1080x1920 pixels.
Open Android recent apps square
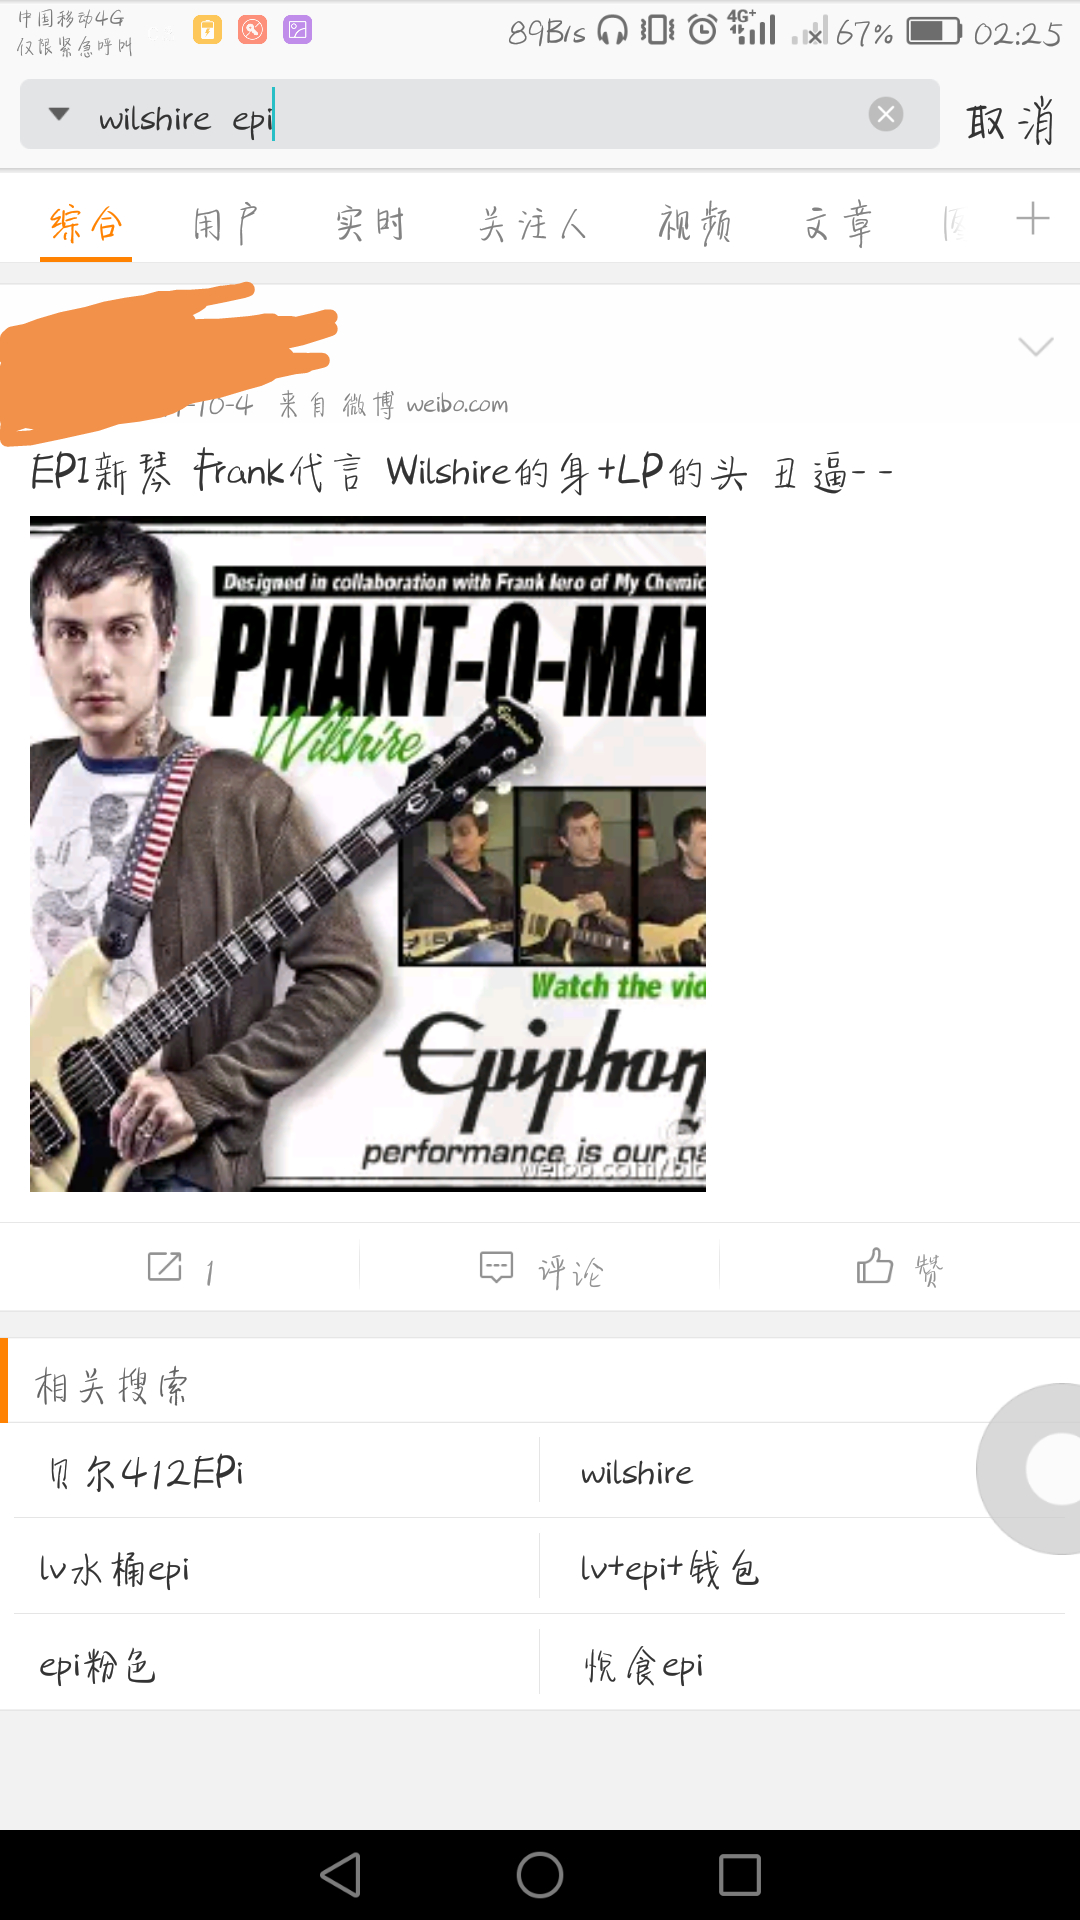coord(740,1875)
